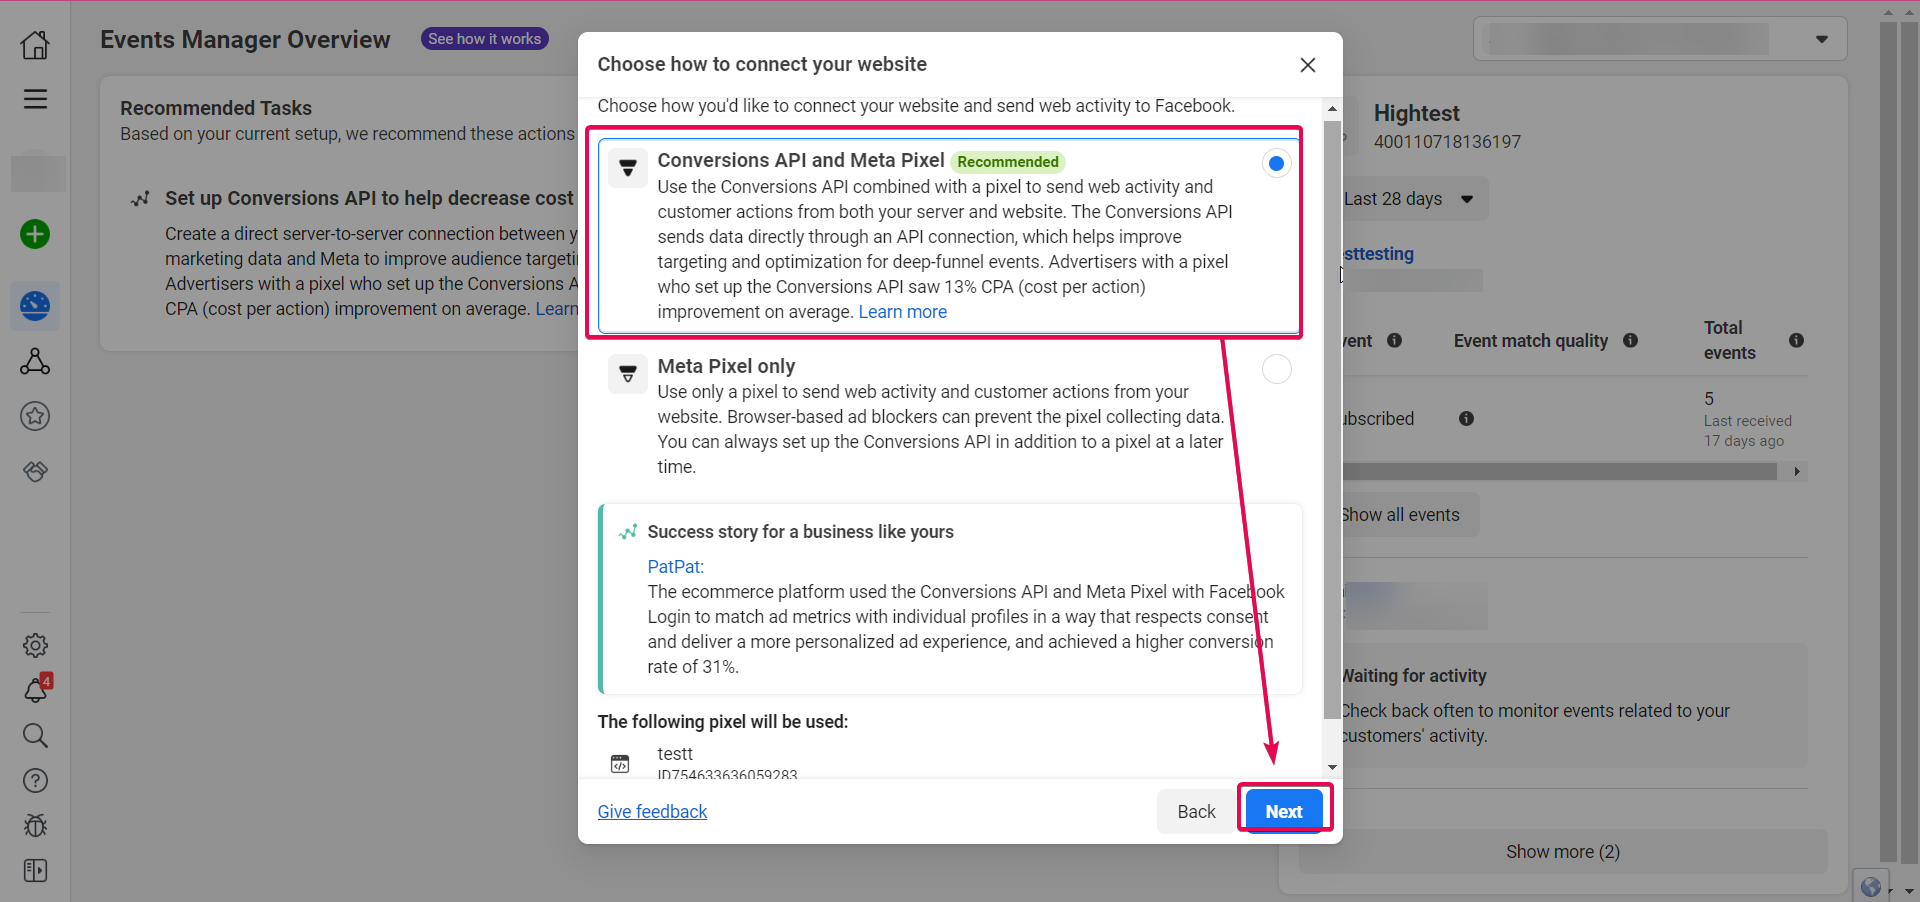Open the Give feedback link

(x=652, y=811)
